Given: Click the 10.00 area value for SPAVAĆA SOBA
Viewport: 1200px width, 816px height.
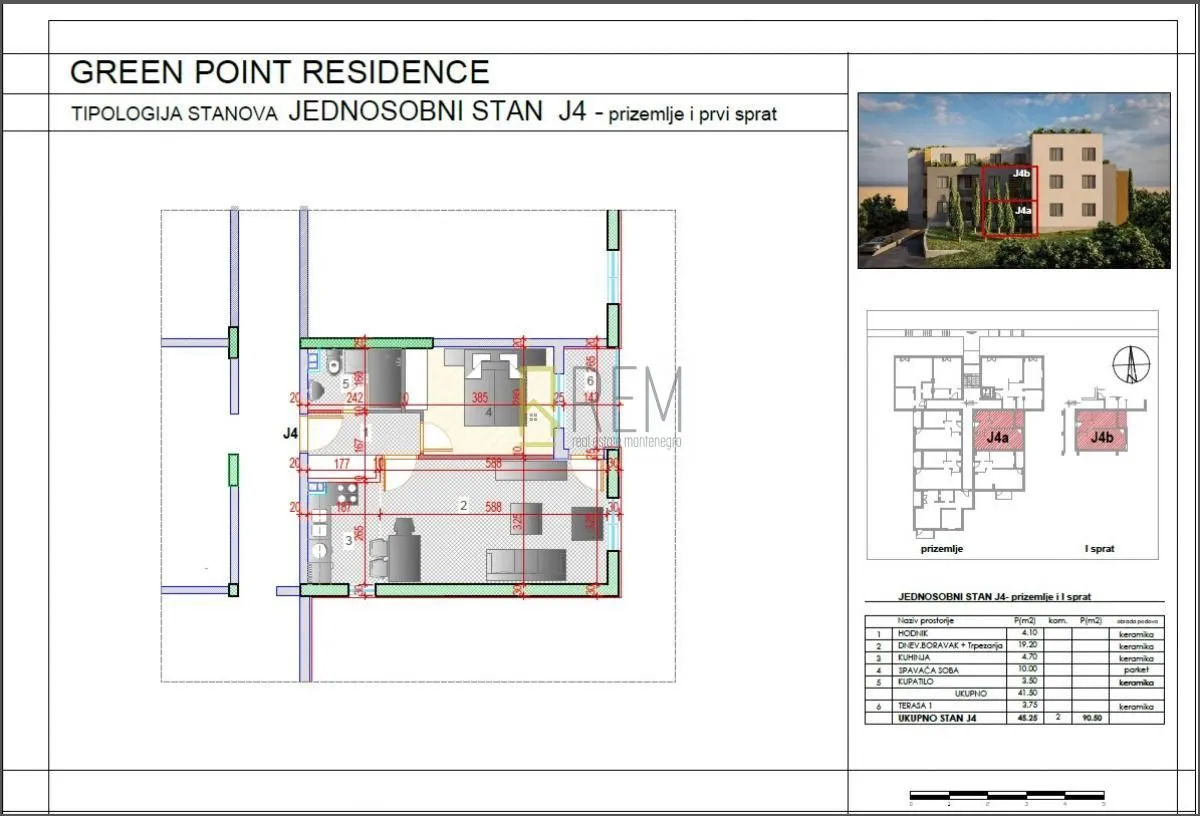Looking at the screenshot, I should point(1027,669).
